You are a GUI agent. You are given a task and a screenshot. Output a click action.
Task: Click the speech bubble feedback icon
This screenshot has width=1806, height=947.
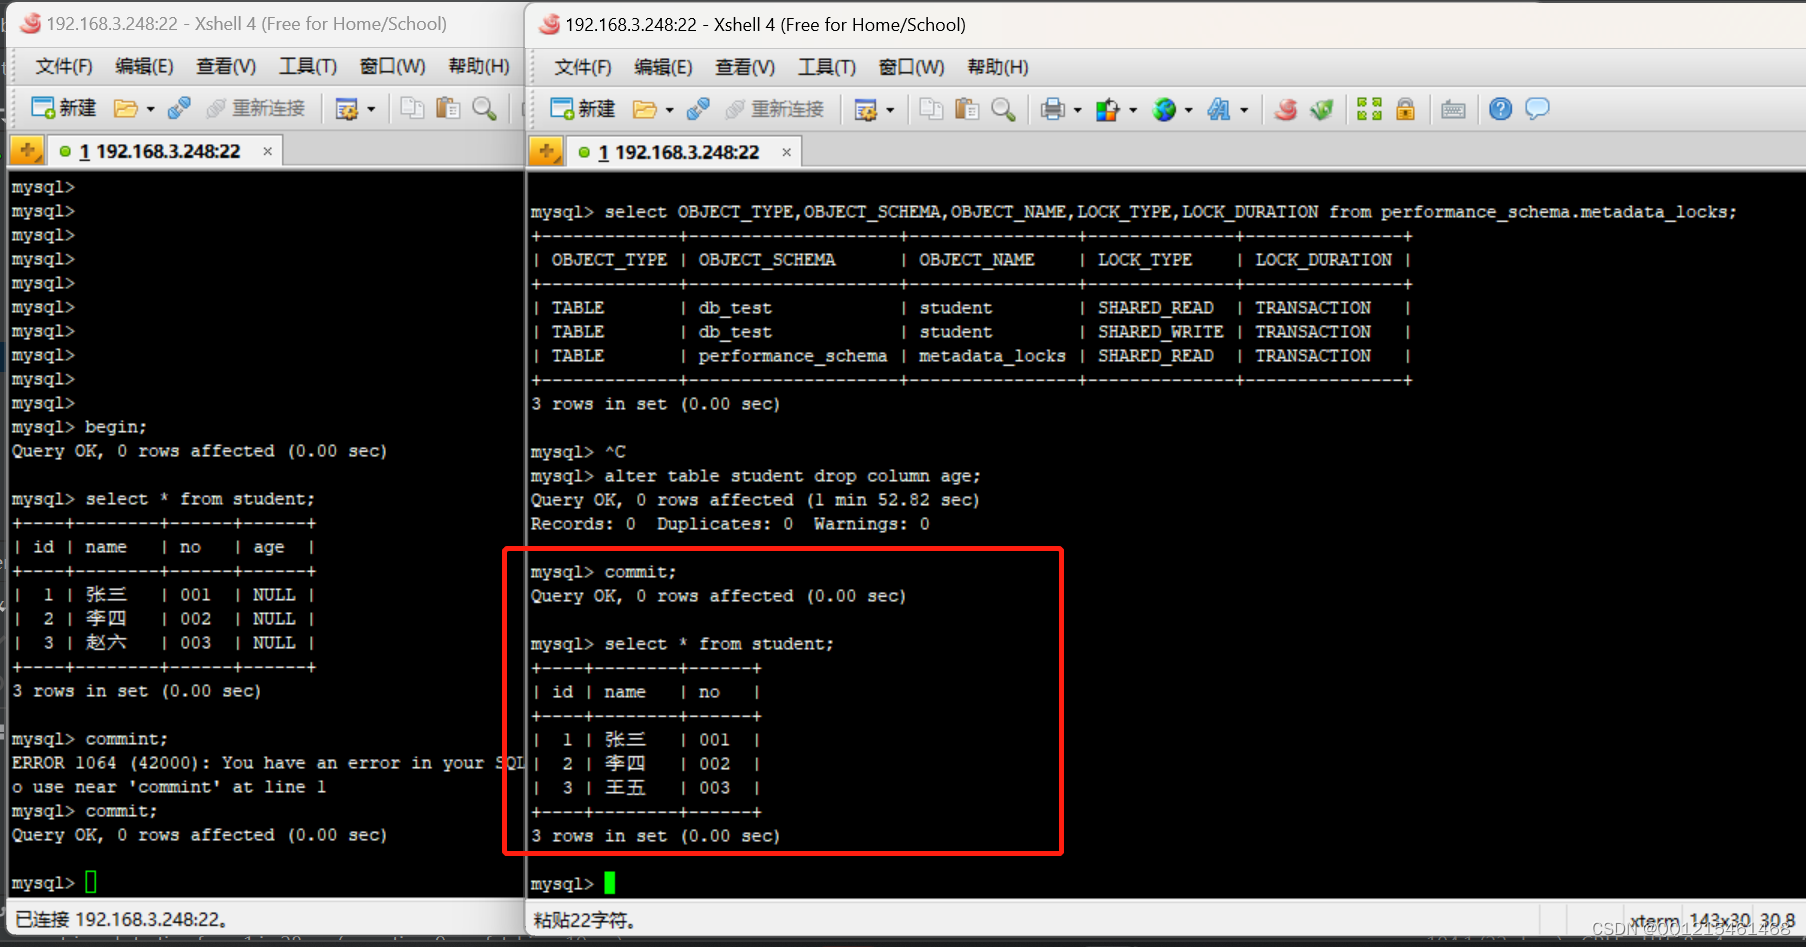tap(1537, 108)
